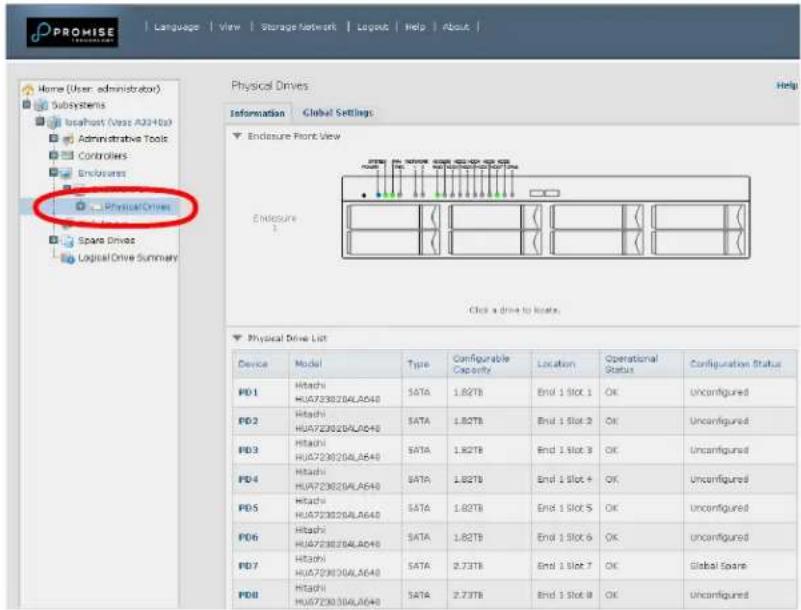Select Physical Drives in the tree
This screenshot has width=801, height=610.
click(x=137, y=206)
